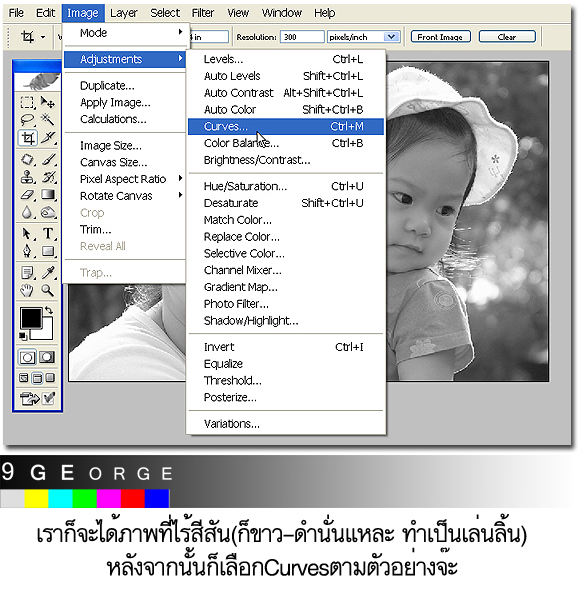Select the Gradient tool
Image resolution: width=583 pixels, height=600 pixels.
(x=48, y=195)
